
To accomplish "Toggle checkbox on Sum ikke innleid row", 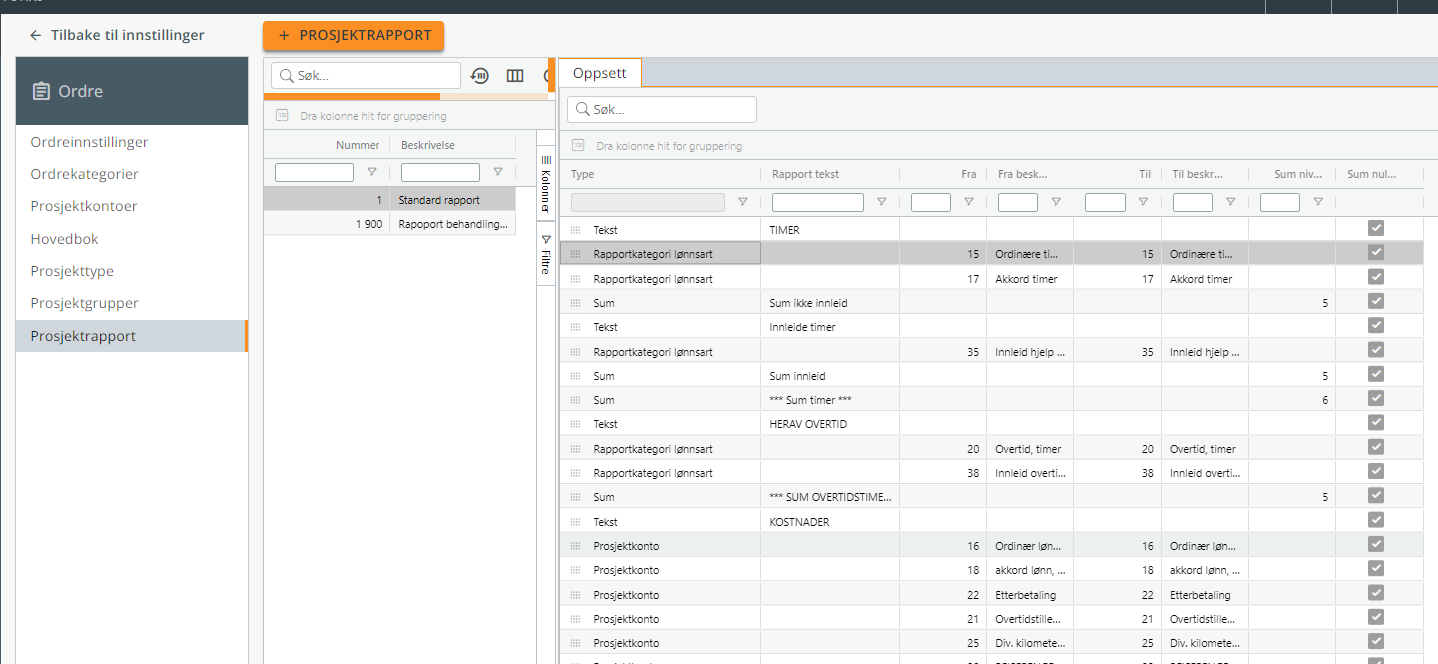I will click(1376, 301).
